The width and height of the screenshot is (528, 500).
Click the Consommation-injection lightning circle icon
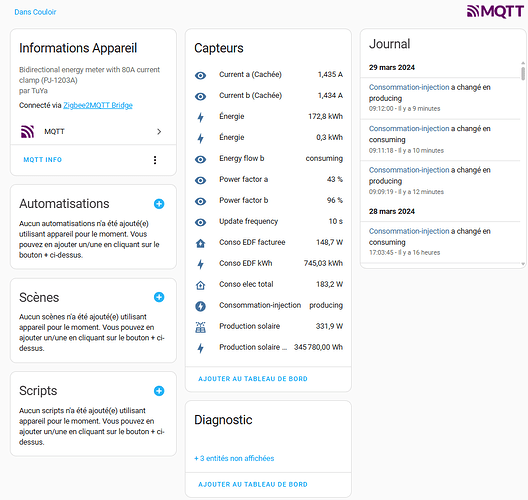(200, 306)
